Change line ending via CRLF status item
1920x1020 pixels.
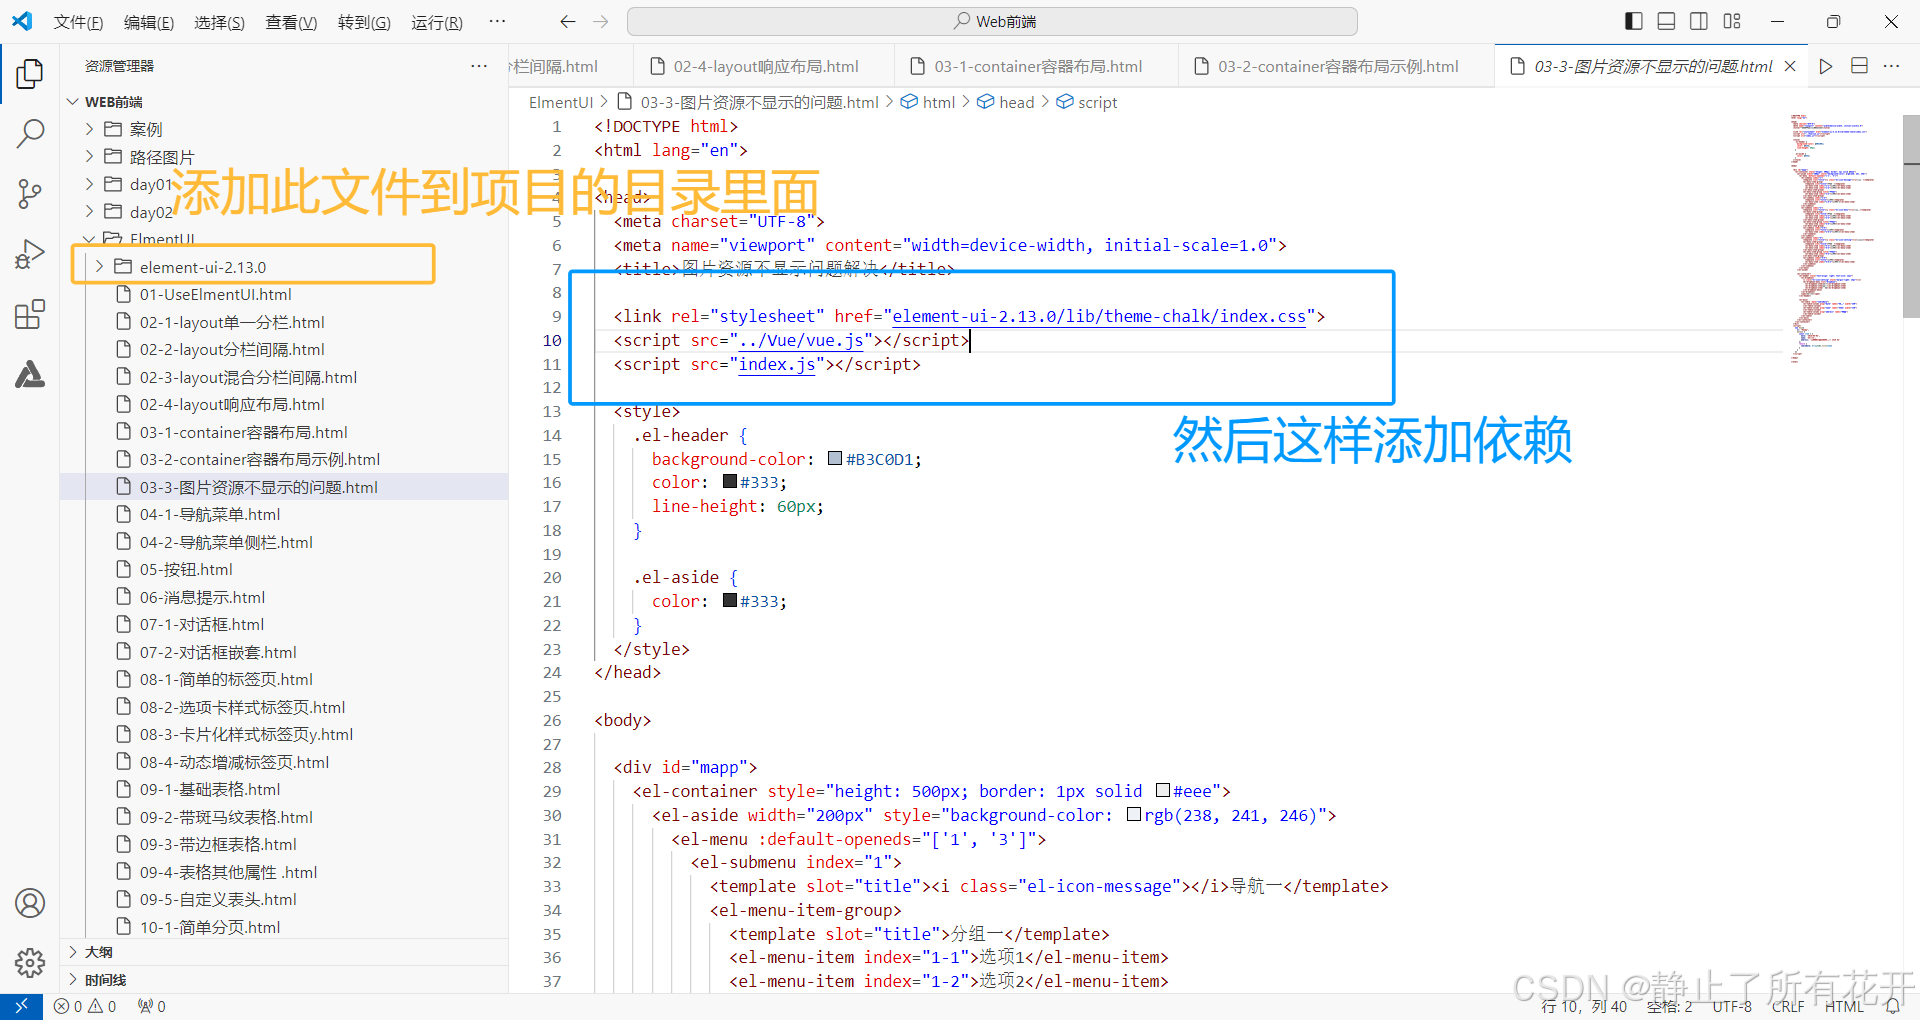(1788, 1006)
